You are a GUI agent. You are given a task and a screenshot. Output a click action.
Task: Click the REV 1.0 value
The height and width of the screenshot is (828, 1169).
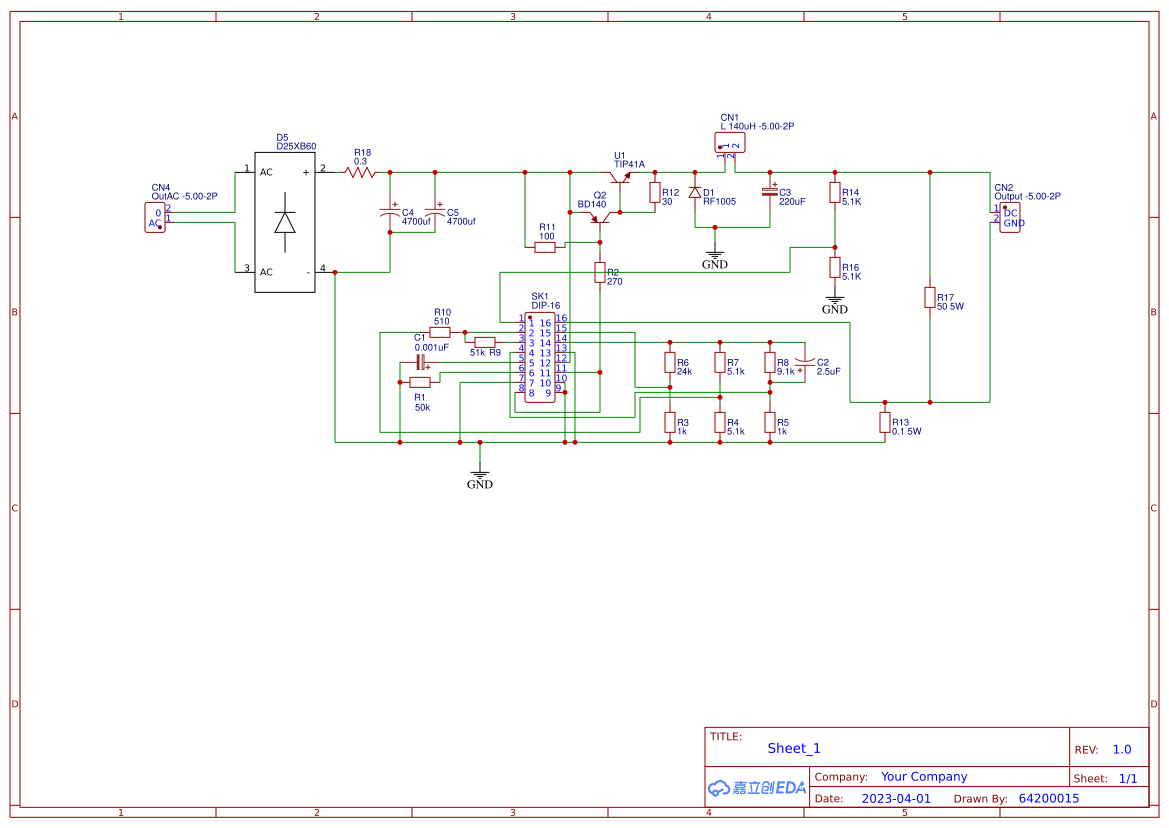(1124, 749)
